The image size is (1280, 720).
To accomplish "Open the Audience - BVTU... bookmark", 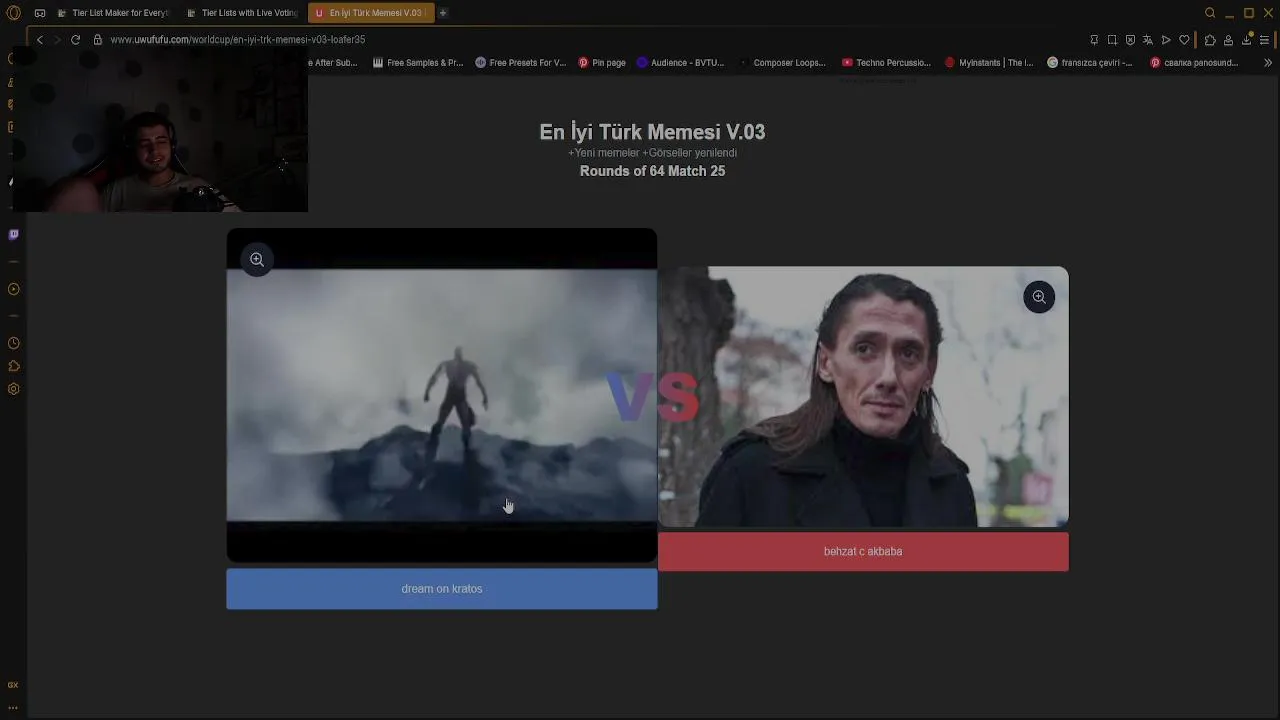I will [x=681, y=63].
